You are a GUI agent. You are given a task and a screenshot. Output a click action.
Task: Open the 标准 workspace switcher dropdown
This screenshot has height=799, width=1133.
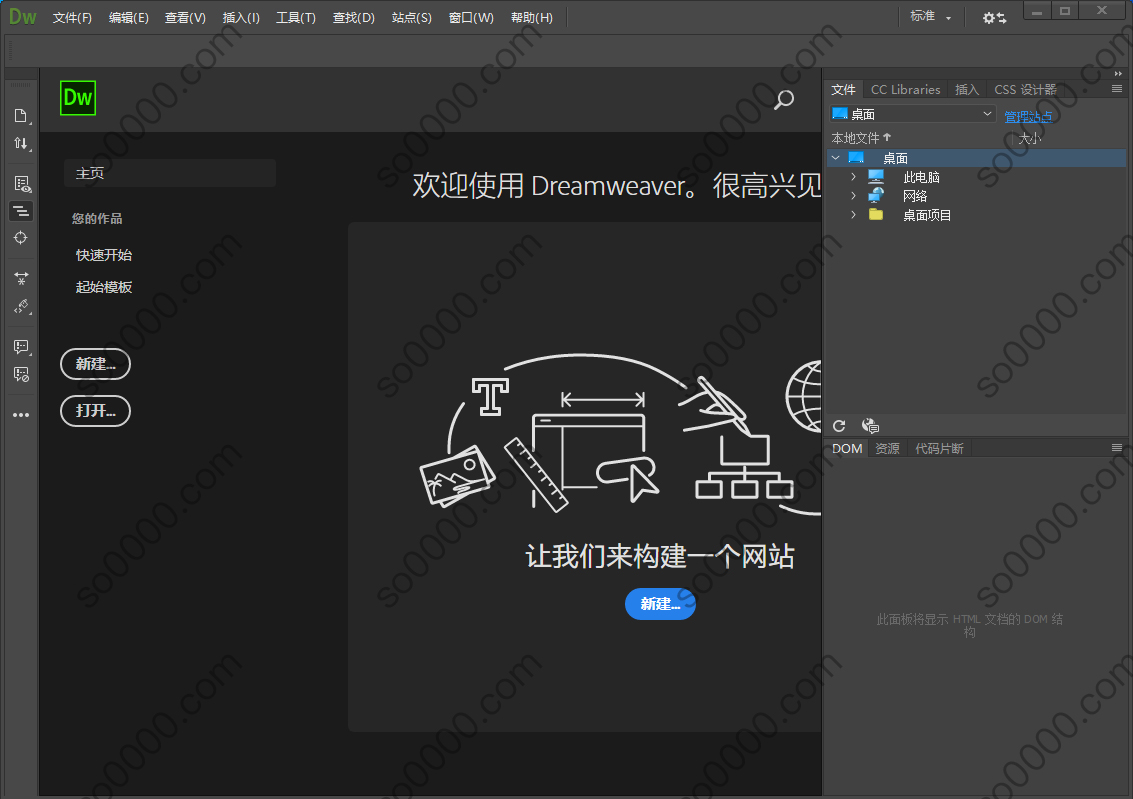coord(931,17)
